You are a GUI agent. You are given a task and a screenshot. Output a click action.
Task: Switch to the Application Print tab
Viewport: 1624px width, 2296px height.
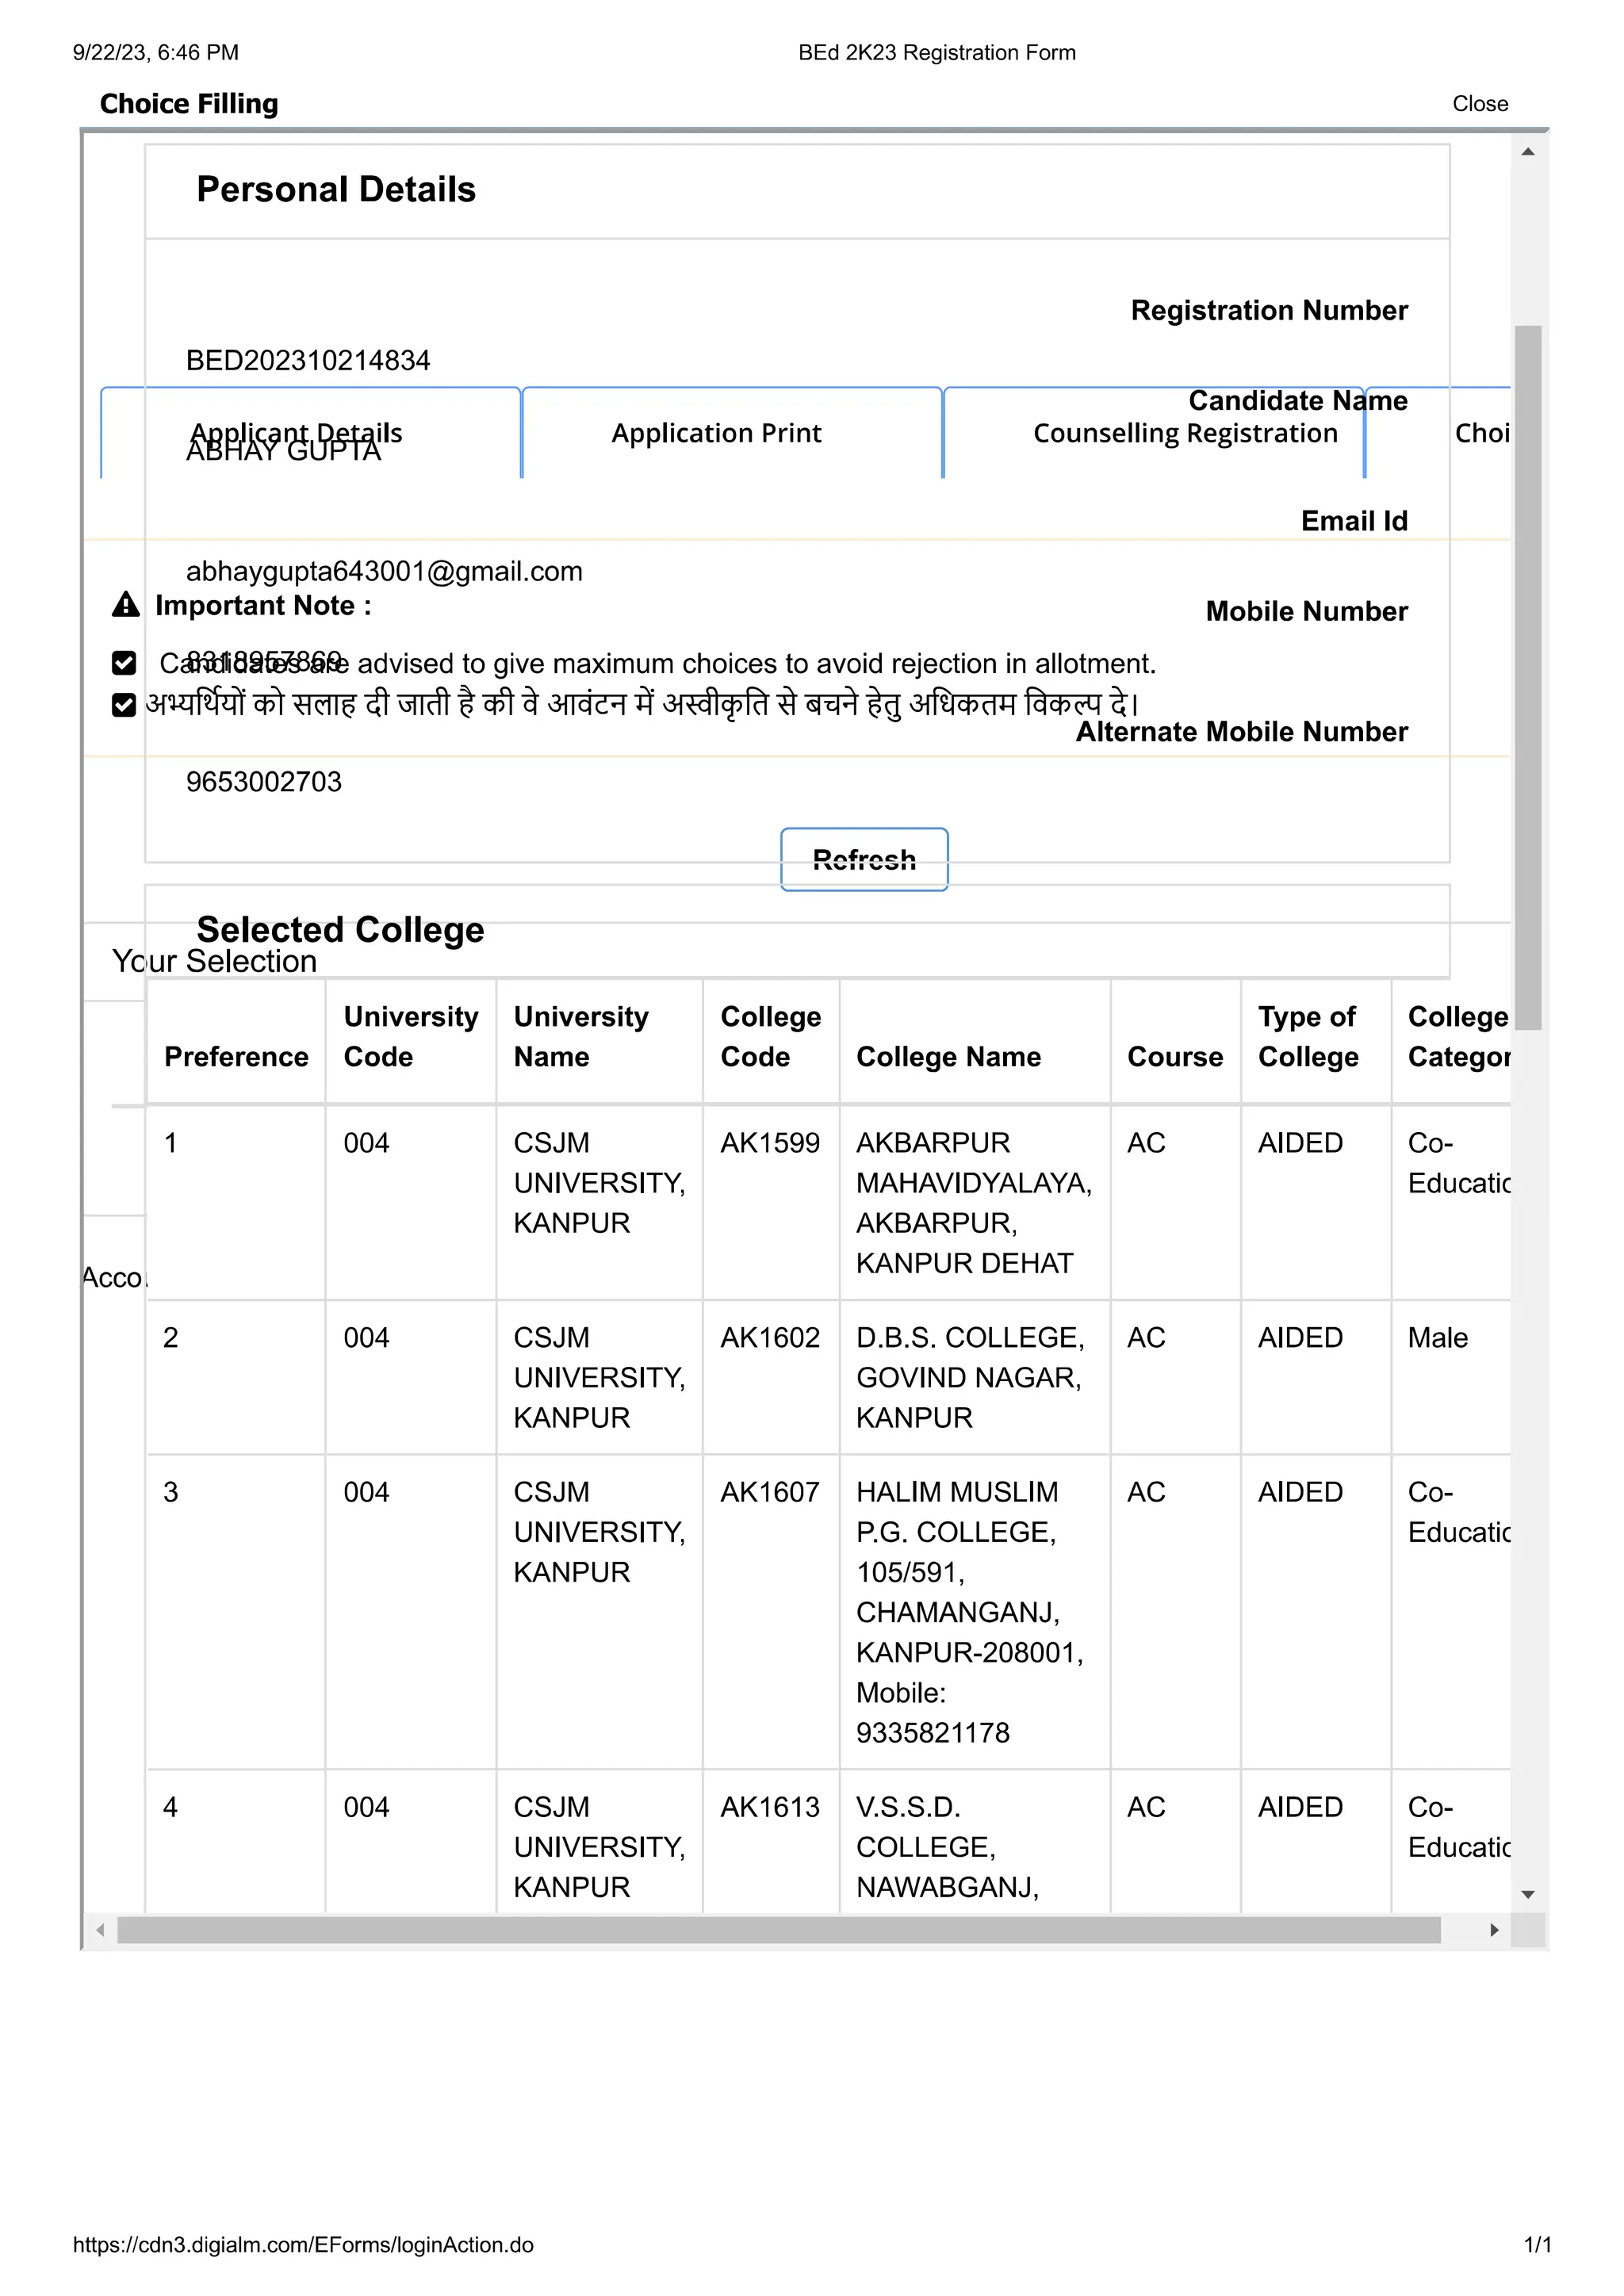[732, 433]
